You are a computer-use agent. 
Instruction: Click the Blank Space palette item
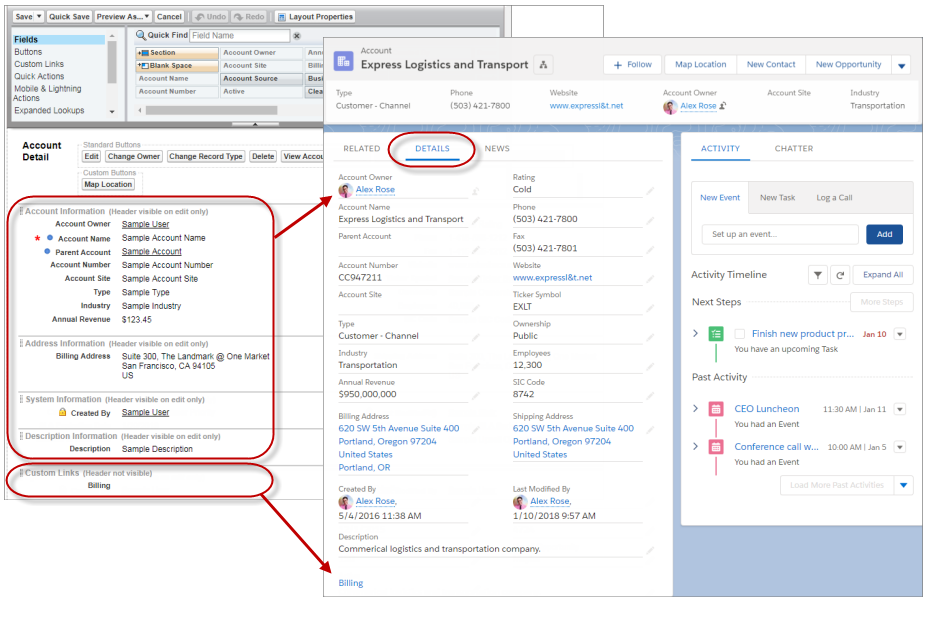(x=177, y=66)
